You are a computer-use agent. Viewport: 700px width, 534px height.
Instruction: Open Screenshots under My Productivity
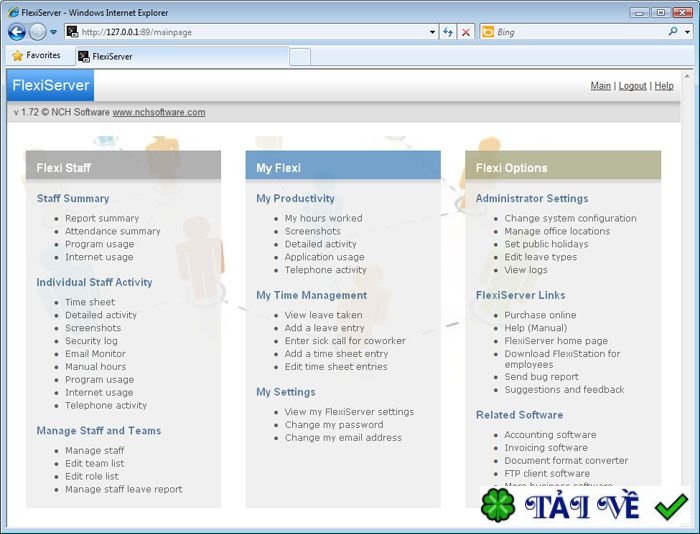(312, 231)
